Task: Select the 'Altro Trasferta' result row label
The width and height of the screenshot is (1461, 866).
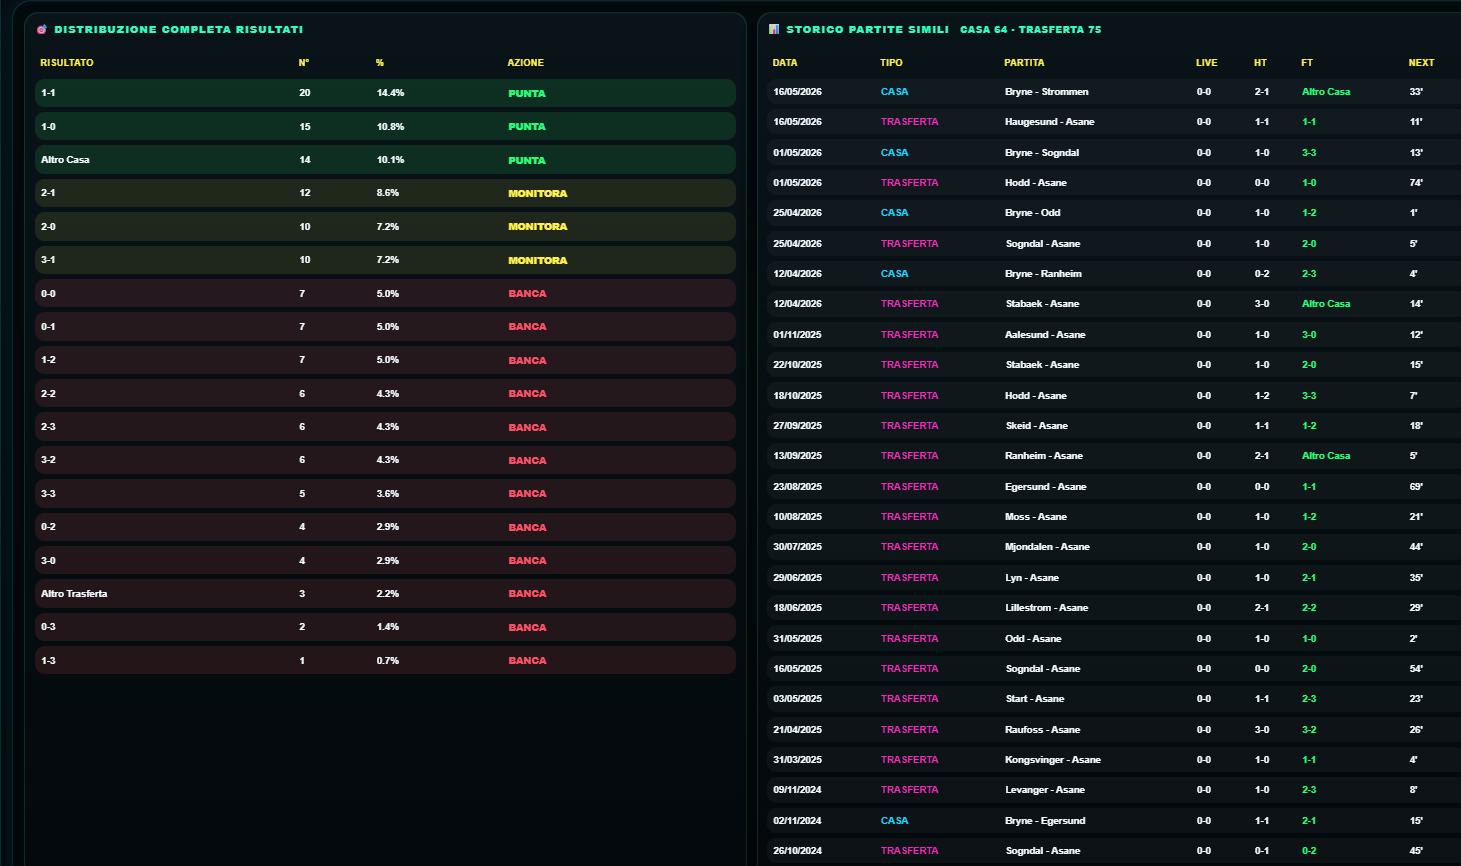Action: (x=74, y=594)
